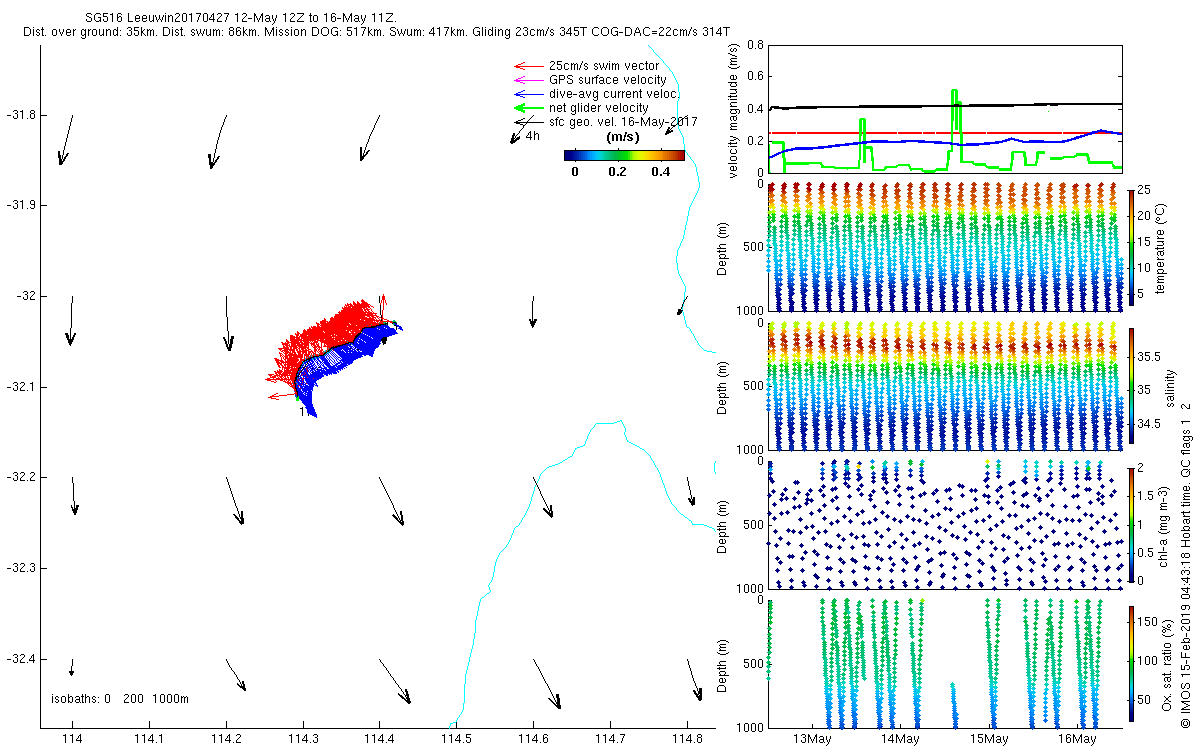The height and width of the screenshot is (750, 1200).
Task: Click the '0.2' tick under the velocity colorbar
Action: tap(617, 171)
